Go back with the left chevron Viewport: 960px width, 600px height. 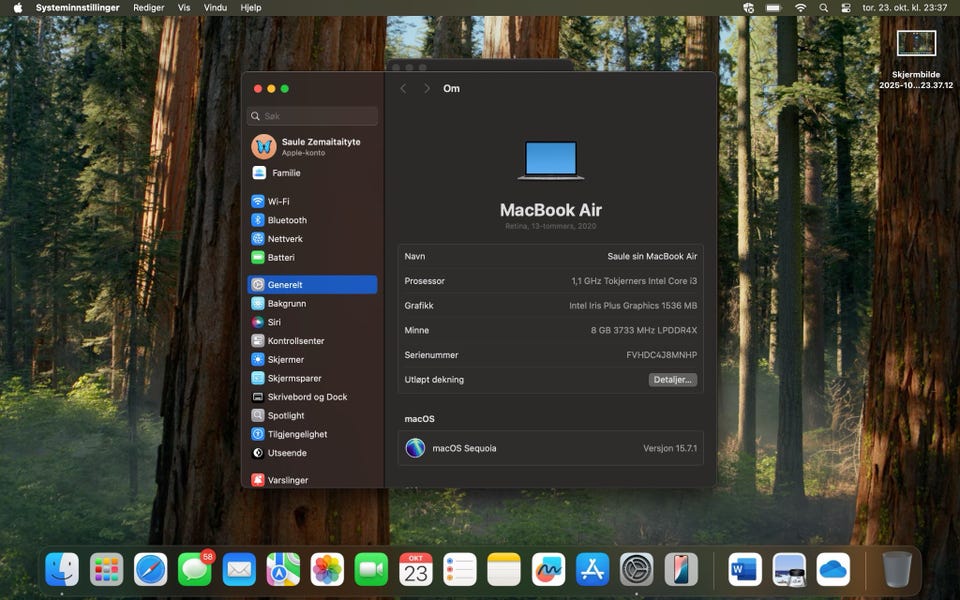click(403, 89)
